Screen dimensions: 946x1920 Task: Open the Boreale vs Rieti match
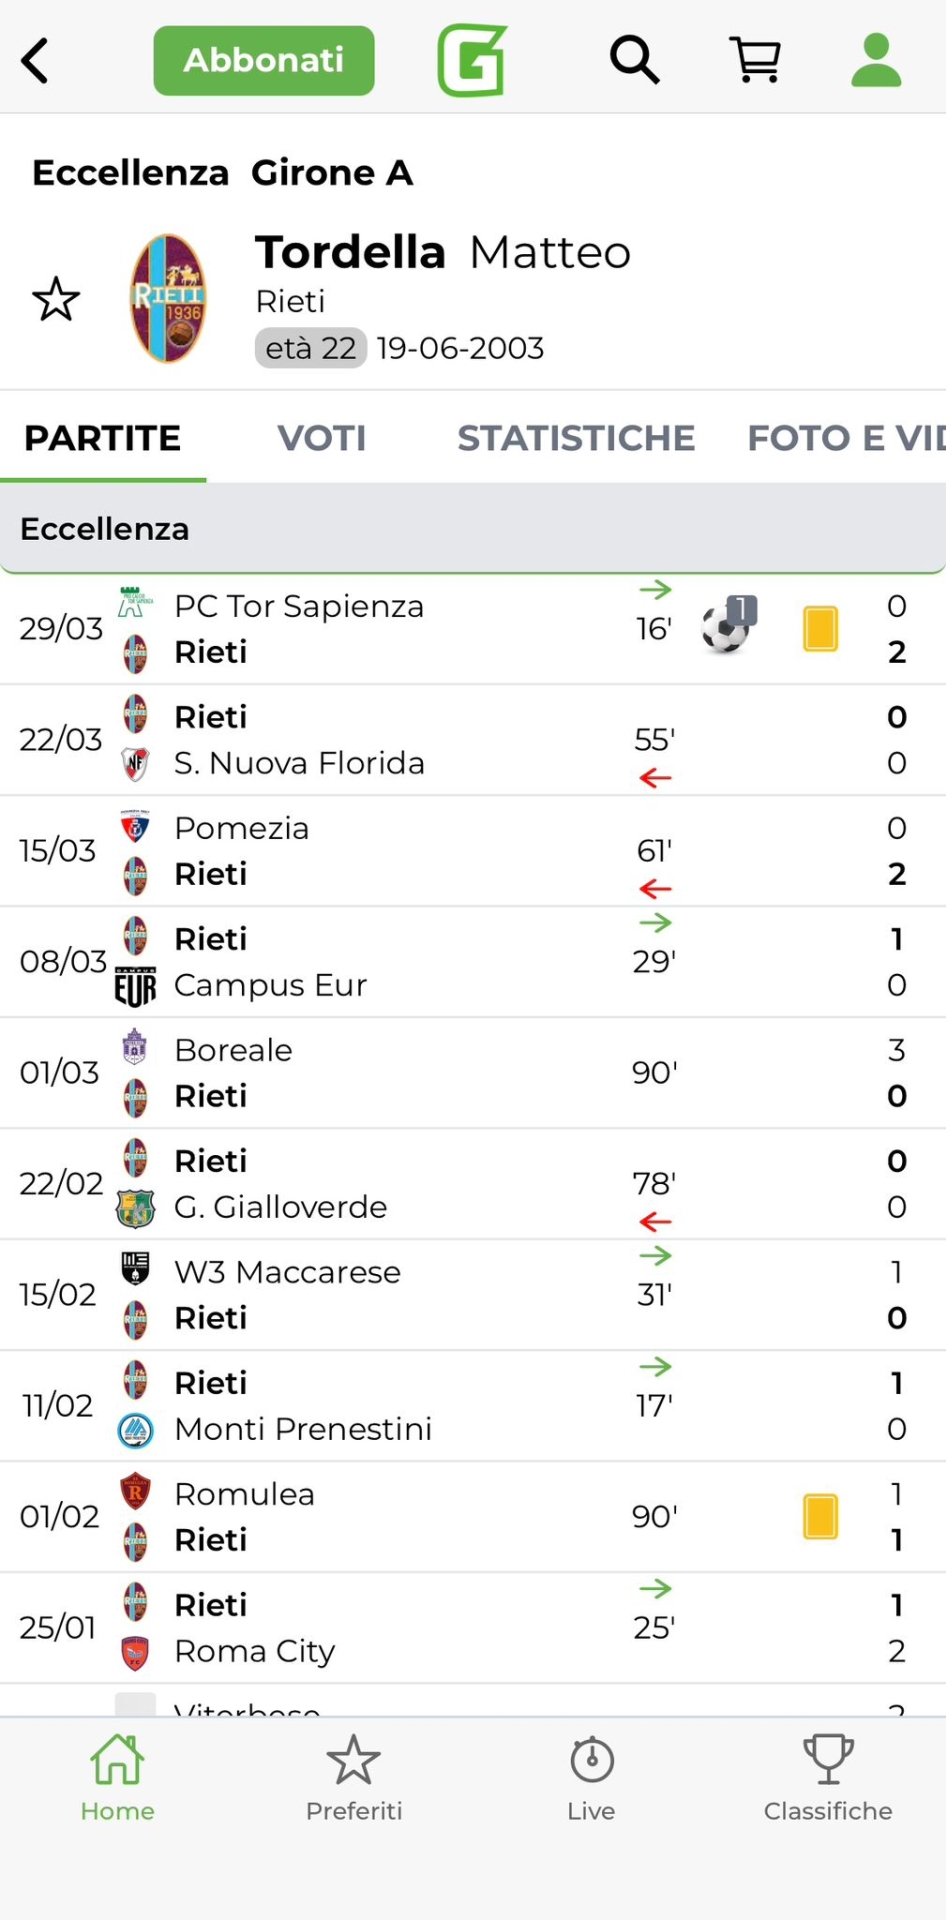click(x=300, y=1073)
